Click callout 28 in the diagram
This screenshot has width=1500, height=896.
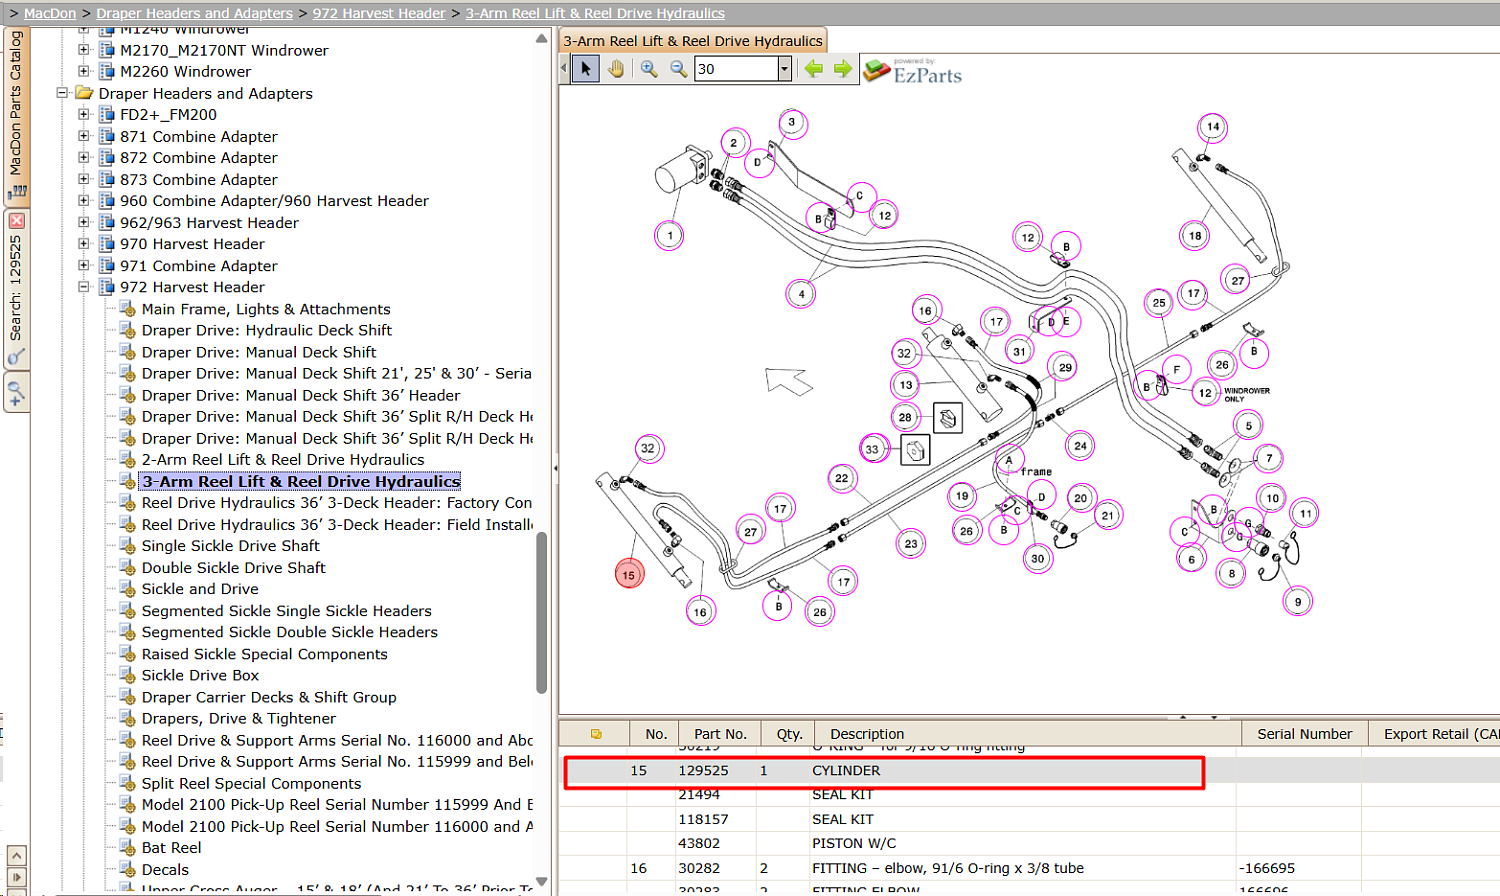pos(905,417)
